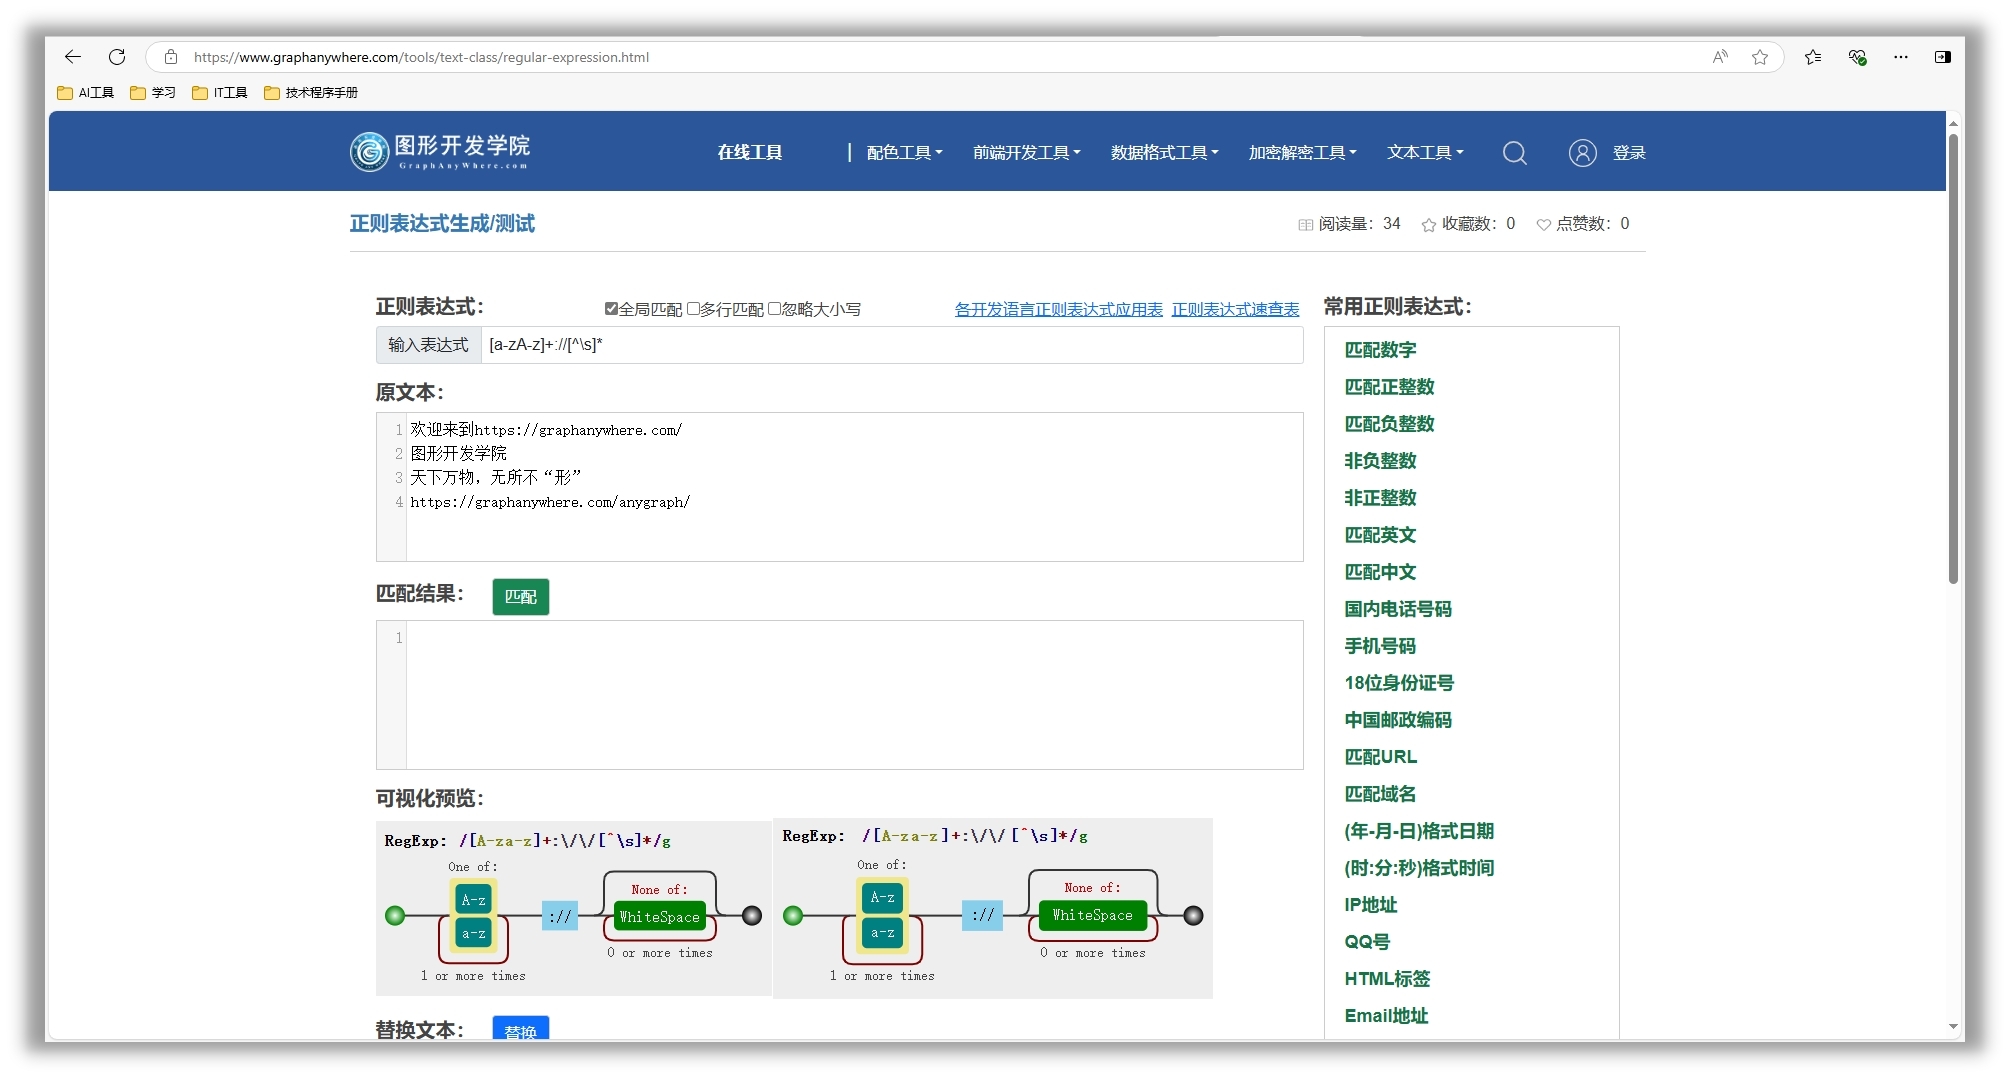Open the site search magnifier icon
The image size is (2012, 1078).
[x=1514, y=153]
